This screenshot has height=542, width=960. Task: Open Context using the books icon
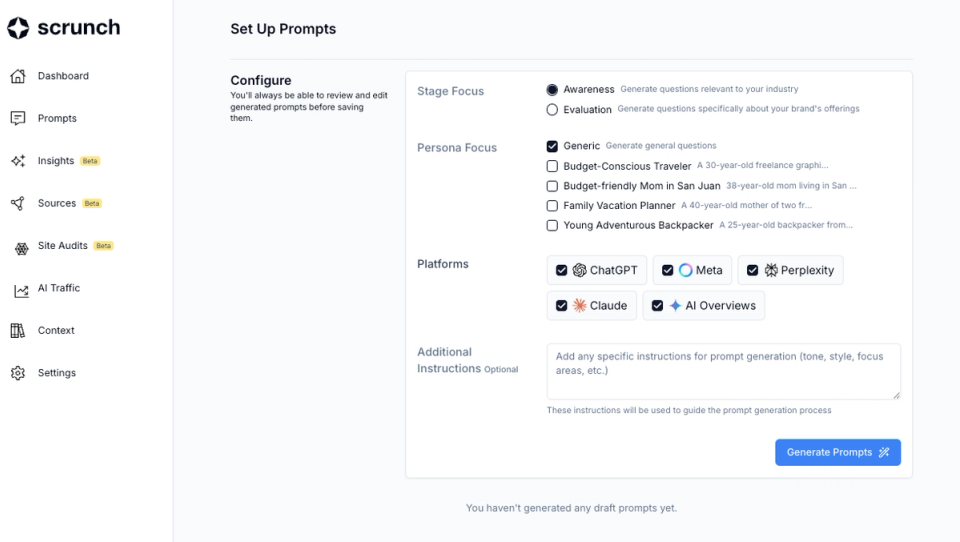pyautogui.click(x=18, y=331)
